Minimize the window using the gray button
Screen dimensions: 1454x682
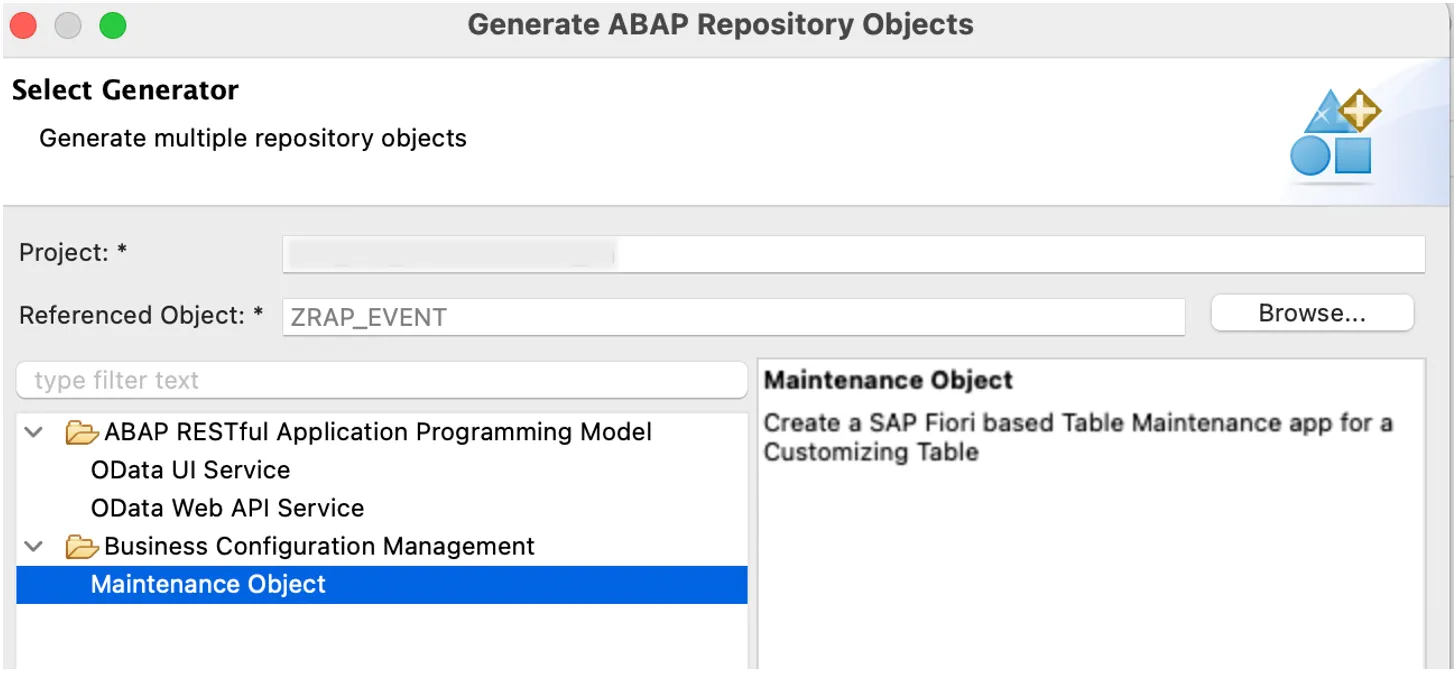[68, 25]
